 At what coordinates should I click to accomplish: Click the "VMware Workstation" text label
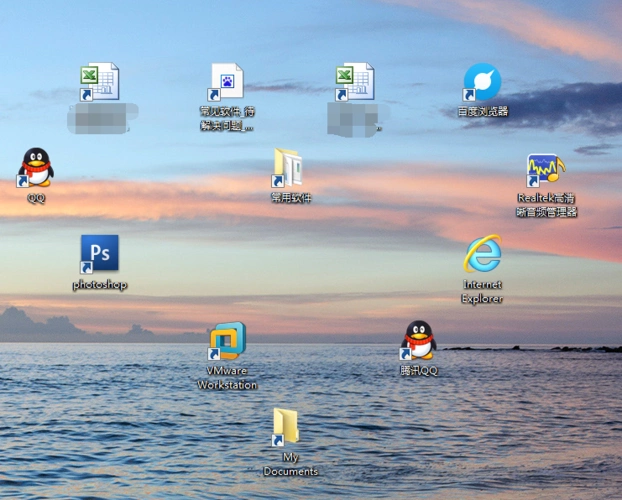click(x=227, y=377)
